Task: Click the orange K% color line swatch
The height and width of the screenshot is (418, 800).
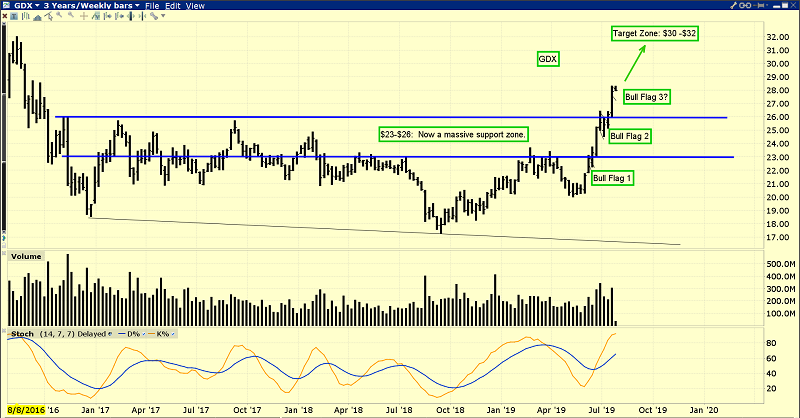Action: pos(152,333)
